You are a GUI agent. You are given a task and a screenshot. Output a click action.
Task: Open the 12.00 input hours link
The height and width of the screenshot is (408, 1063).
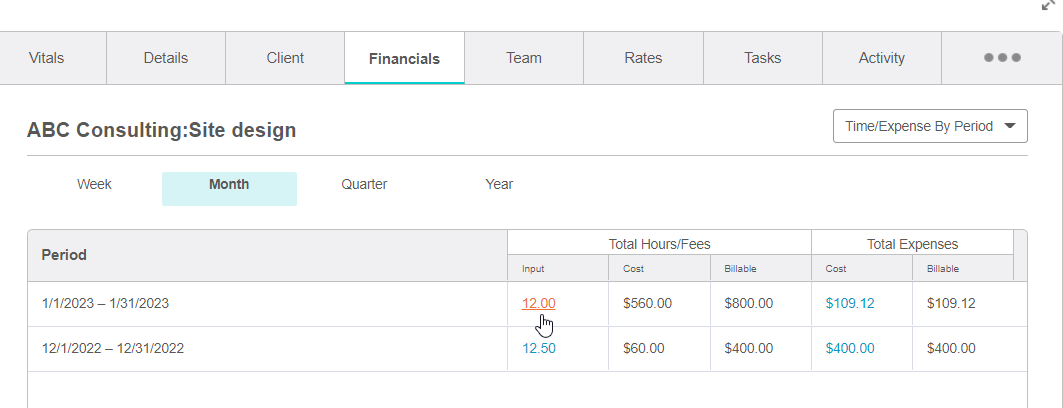point(538,303)
